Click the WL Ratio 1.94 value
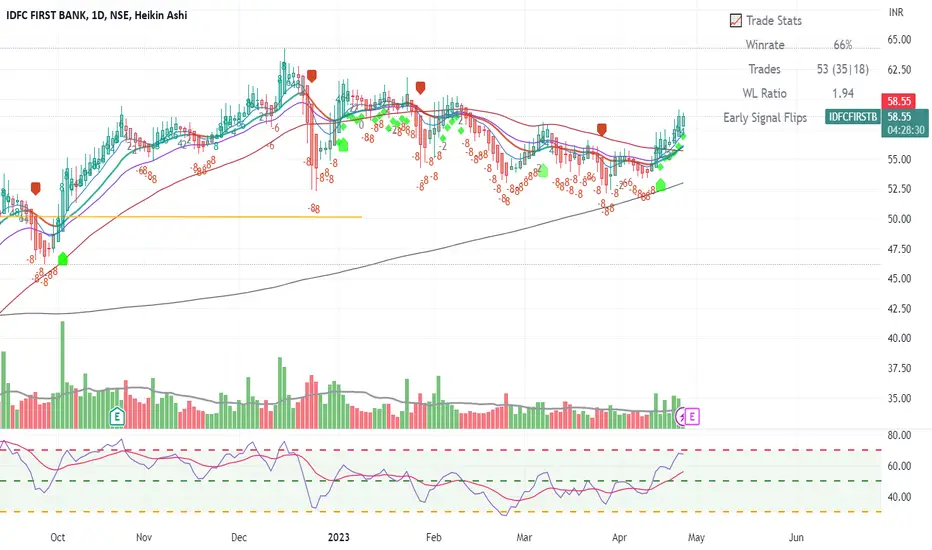 [843, 93]
